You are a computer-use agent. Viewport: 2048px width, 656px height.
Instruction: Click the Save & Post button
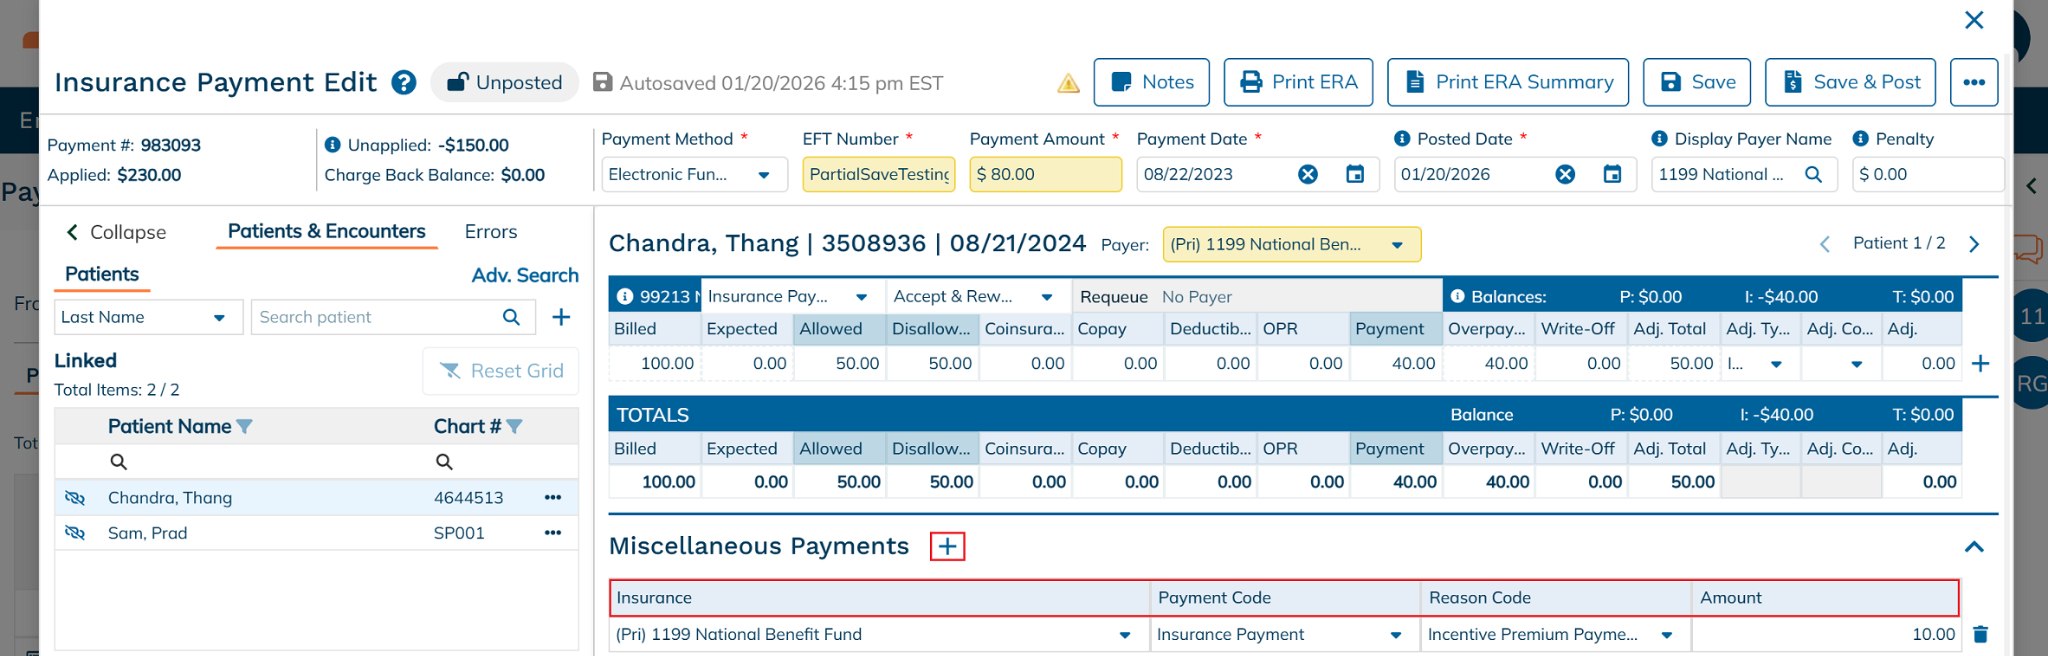tap(1850, 82)
